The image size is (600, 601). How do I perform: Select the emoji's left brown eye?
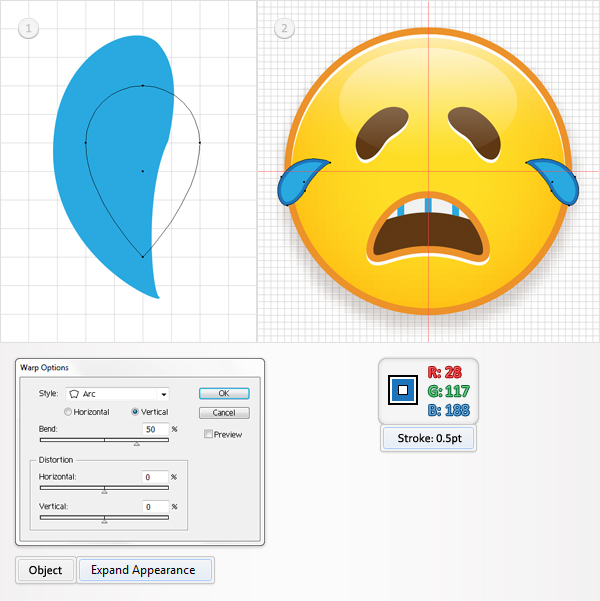[x=381, y=133]
